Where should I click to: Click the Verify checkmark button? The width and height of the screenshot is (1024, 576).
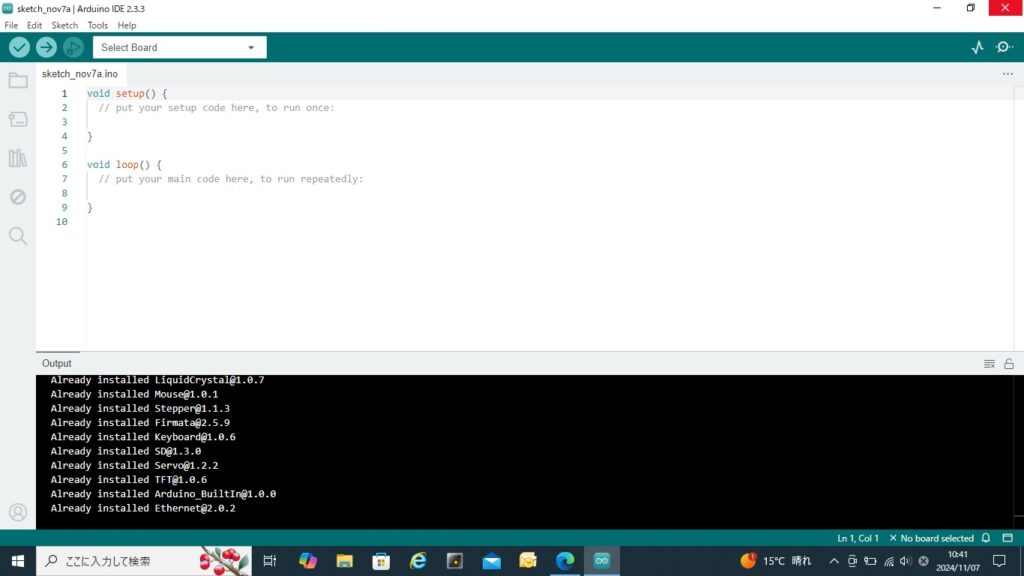(x=19, y=47)
